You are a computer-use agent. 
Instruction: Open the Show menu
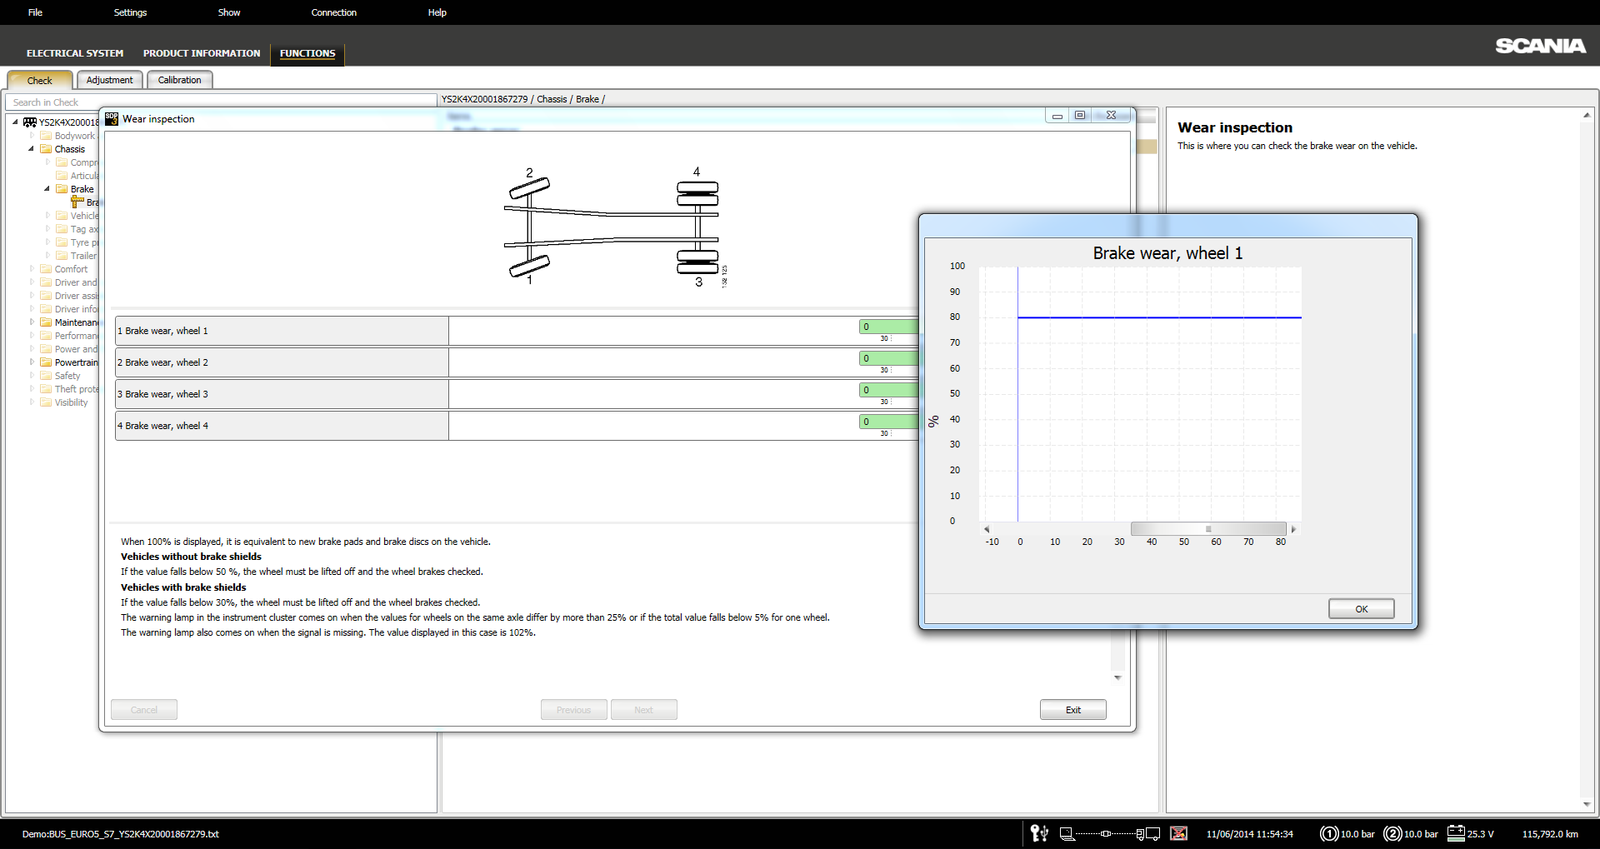(x=229, y=12)
